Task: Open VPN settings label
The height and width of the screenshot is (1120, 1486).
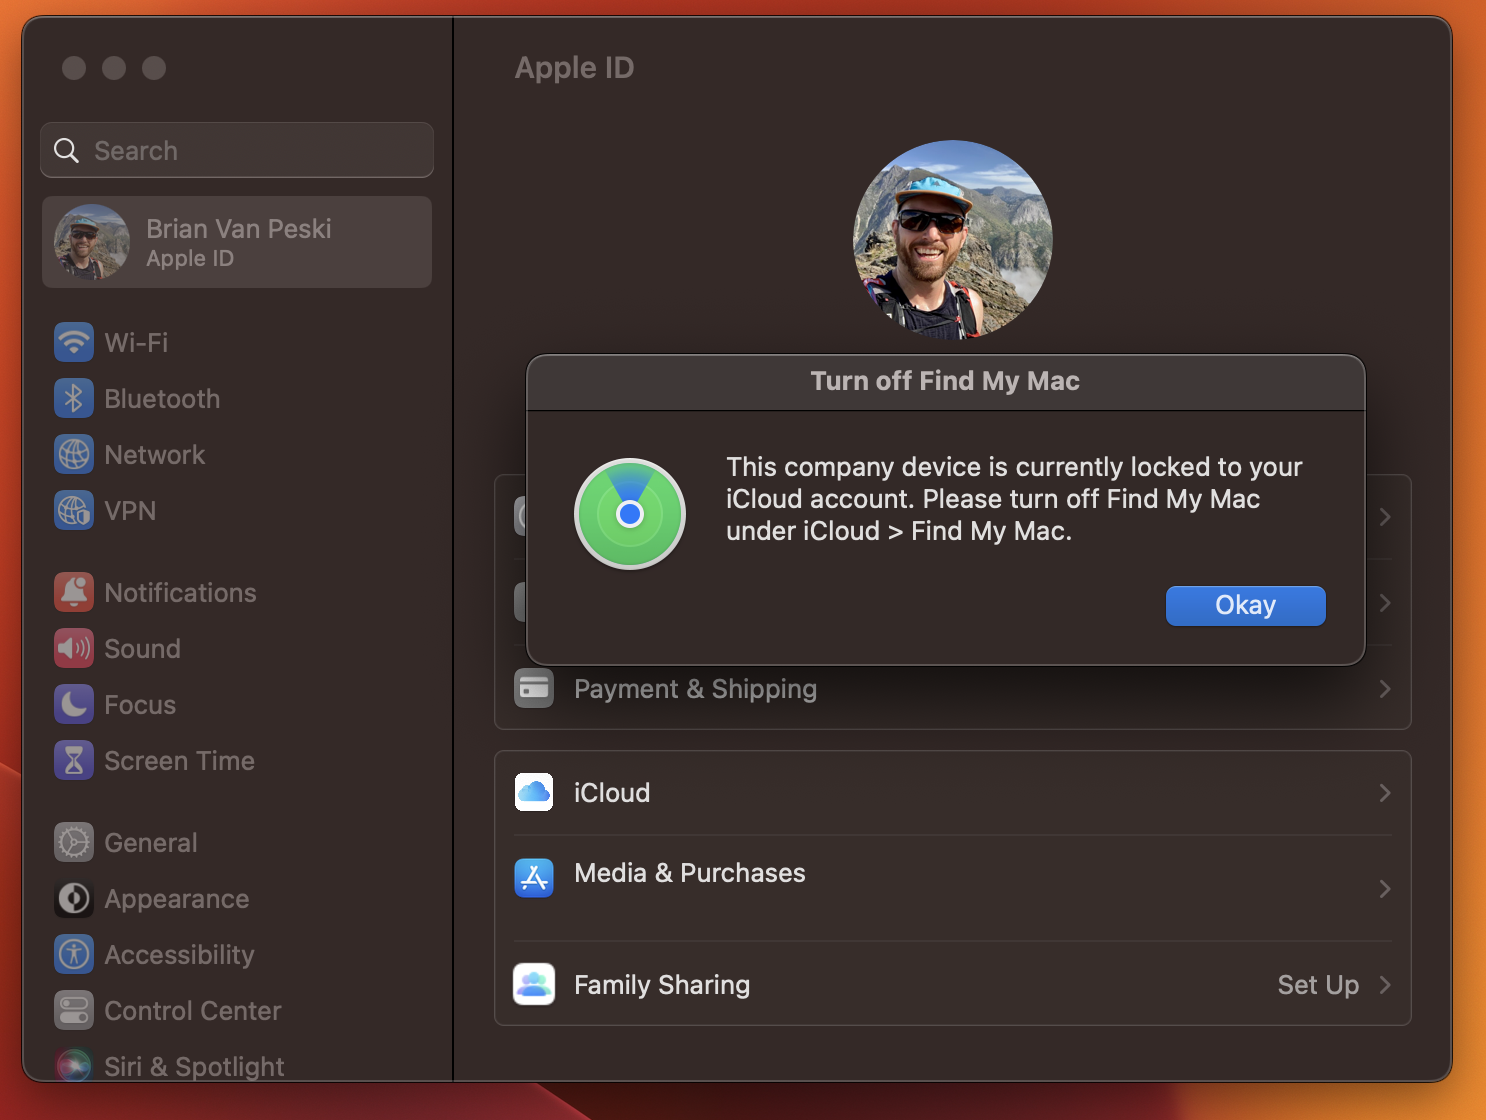Action: click(130, 511)
